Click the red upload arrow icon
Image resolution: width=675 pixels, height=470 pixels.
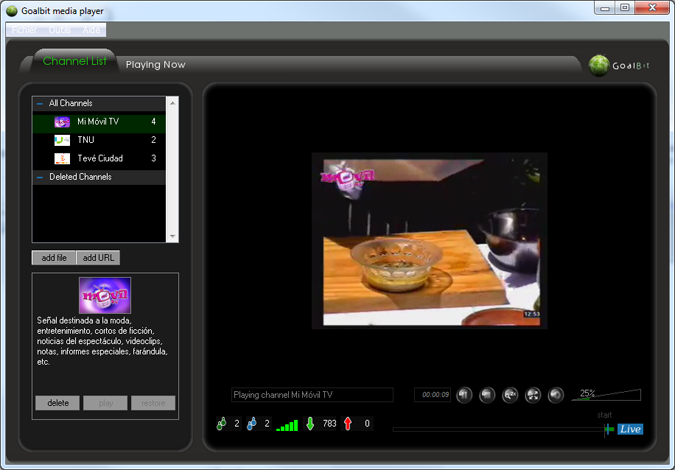[348, 424]
